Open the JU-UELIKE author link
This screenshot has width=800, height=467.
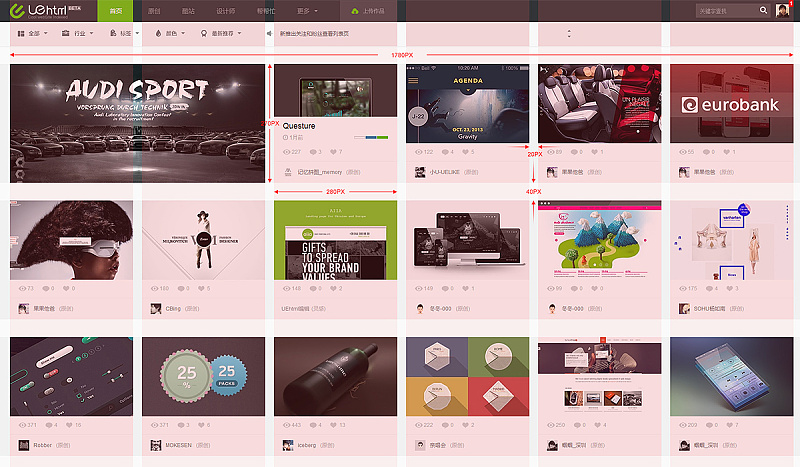click(444, 172)
